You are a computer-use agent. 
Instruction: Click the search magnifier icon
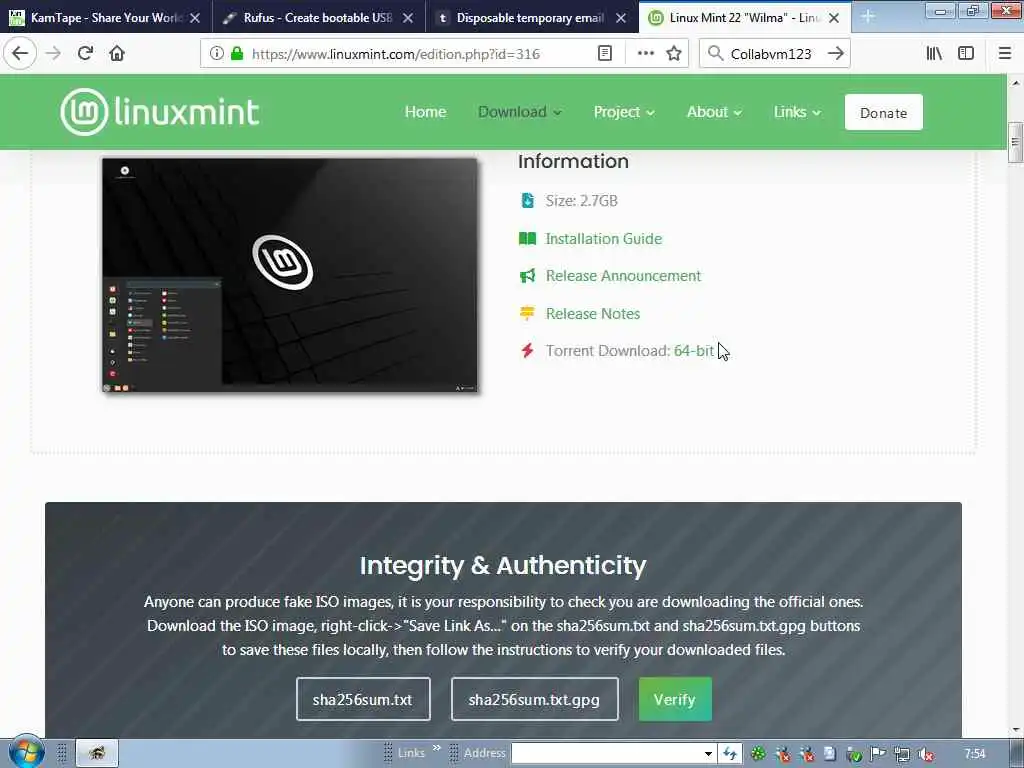point(716,54)
